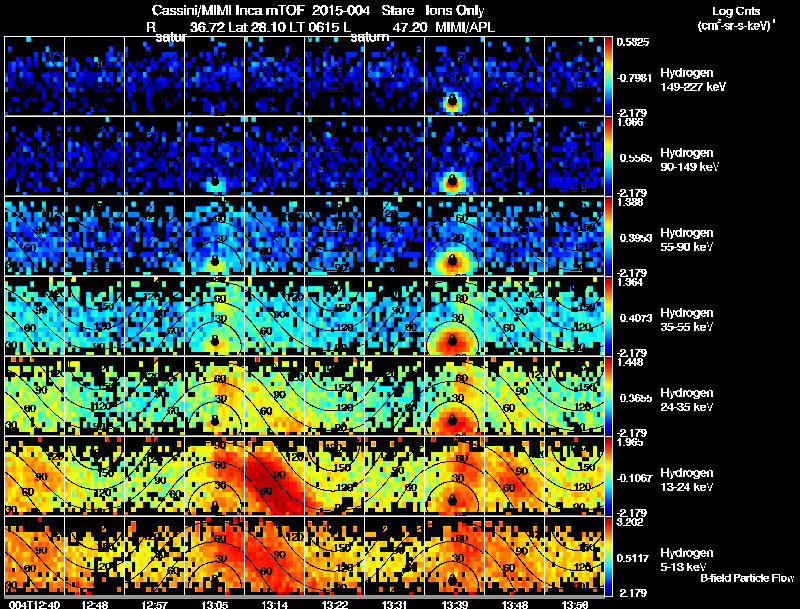Click the '1.388' colorbar value
Screen dimensions: 800x609
630,202
